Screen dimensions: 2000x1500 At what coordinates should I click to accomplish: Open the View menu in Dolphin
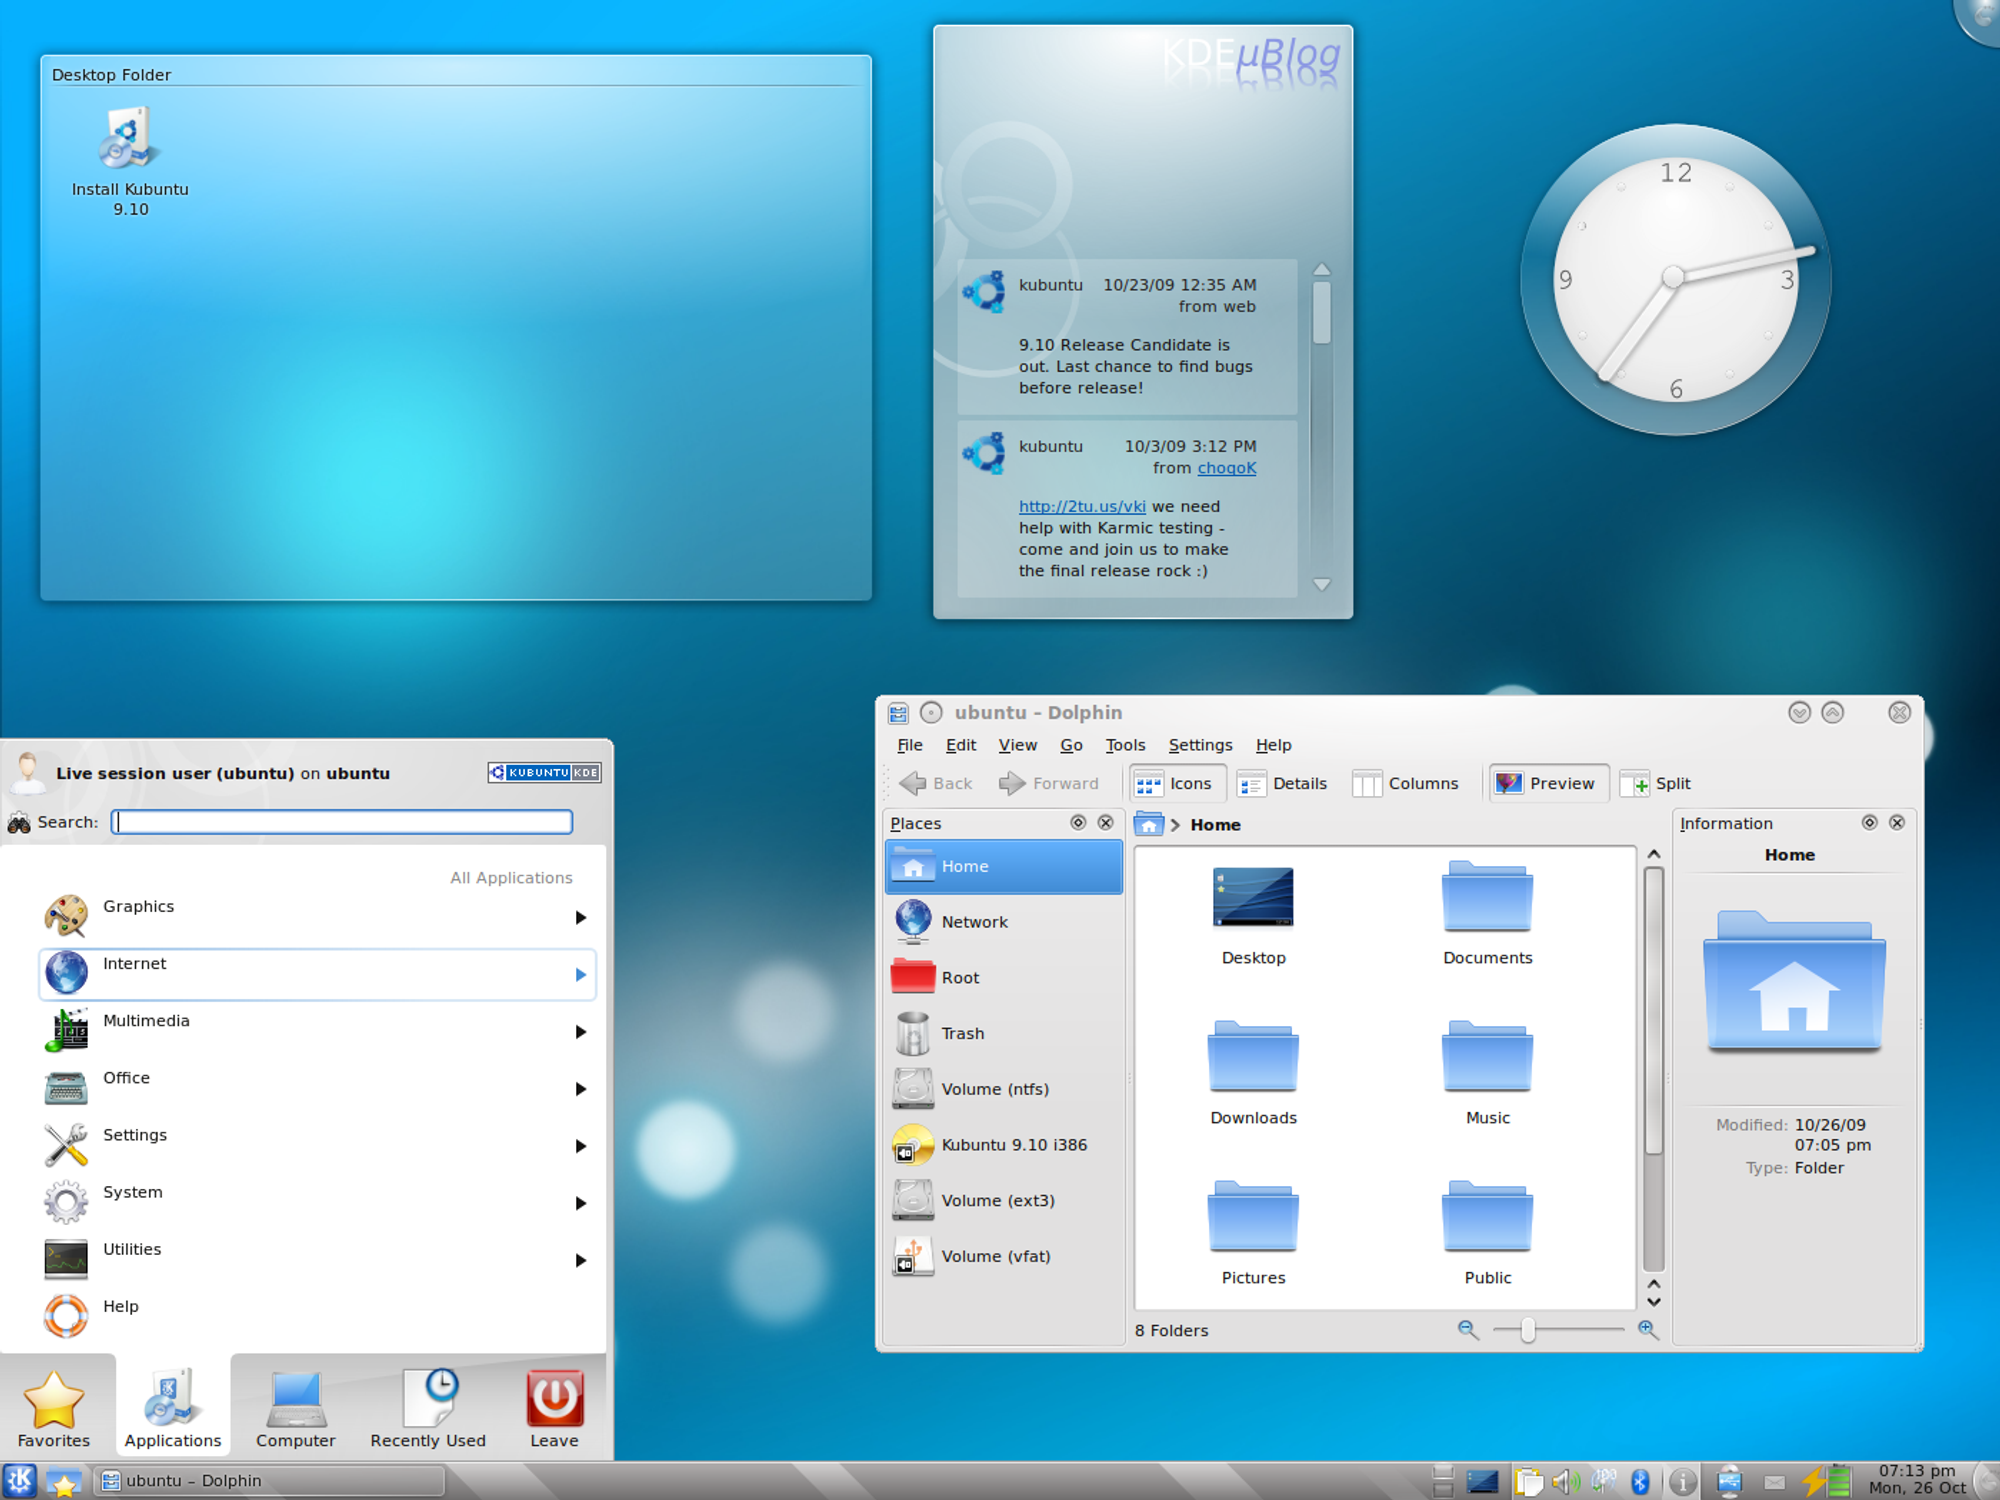click(1017, 745)
